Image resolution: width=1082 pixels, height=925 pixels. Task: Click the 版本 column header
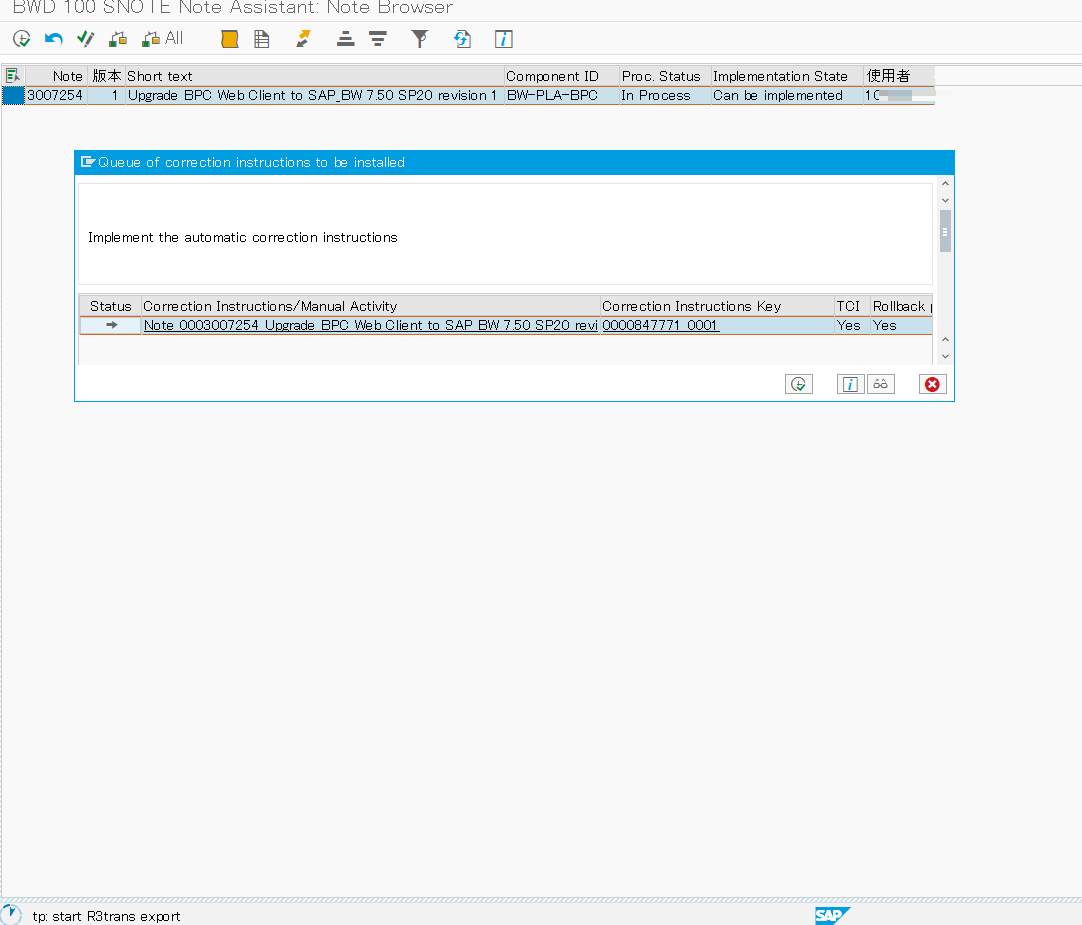click(x=106, y=76)
